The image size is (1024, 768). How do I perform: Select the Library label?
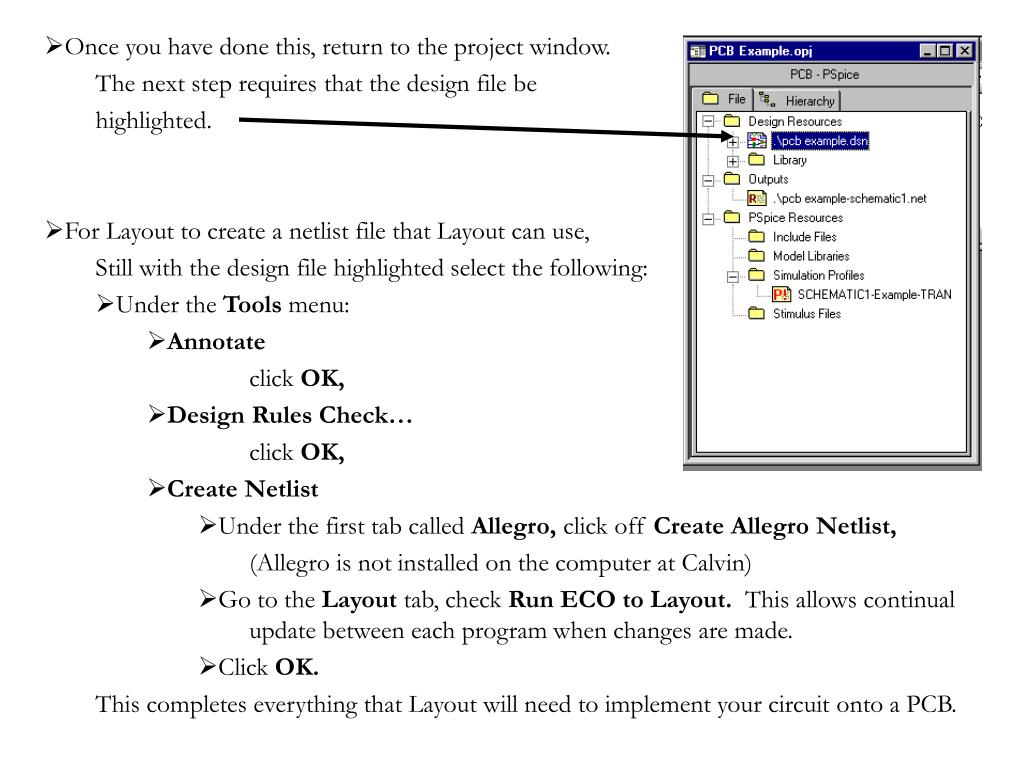tap(790, 160)
